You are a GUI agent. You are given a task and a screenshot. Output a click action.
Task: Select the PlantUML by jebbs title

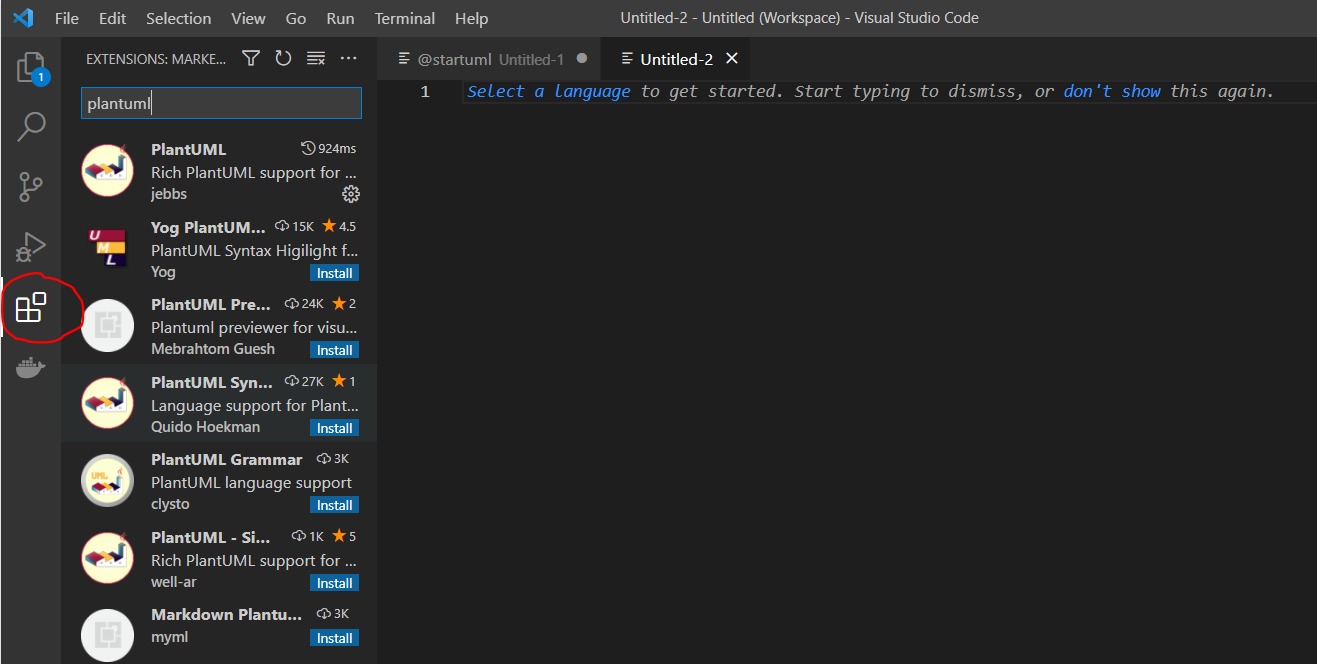(x=189, y=149)
